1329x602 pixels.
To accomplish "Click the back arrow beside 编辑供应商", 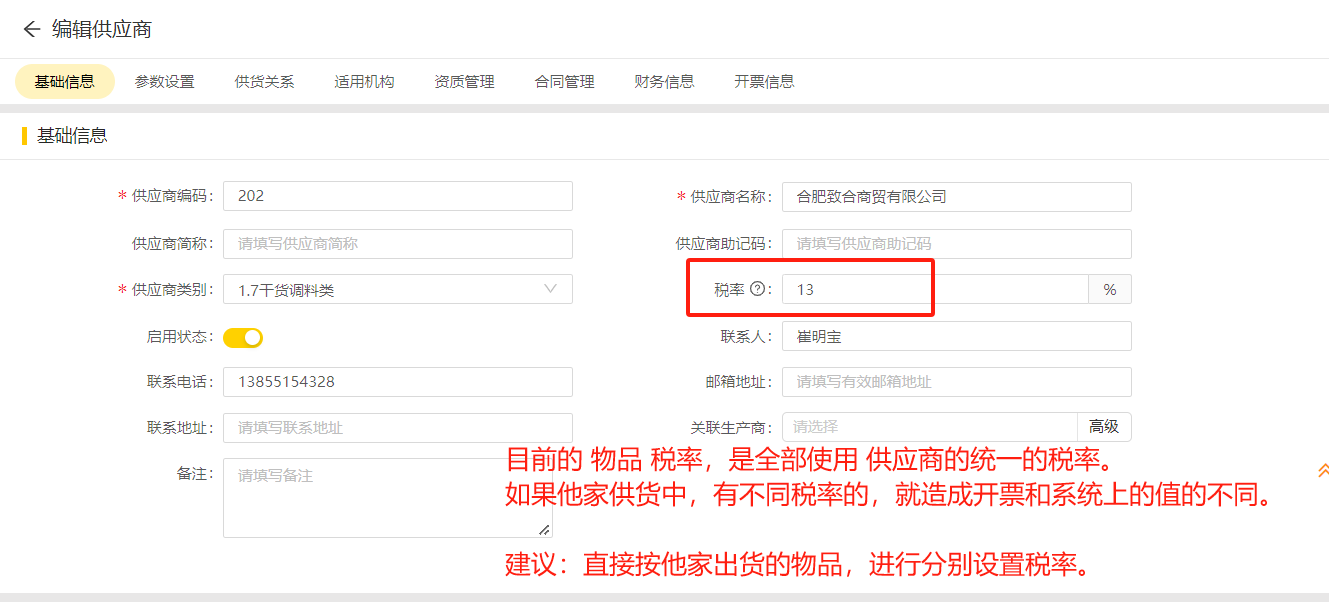I will 31,29.
